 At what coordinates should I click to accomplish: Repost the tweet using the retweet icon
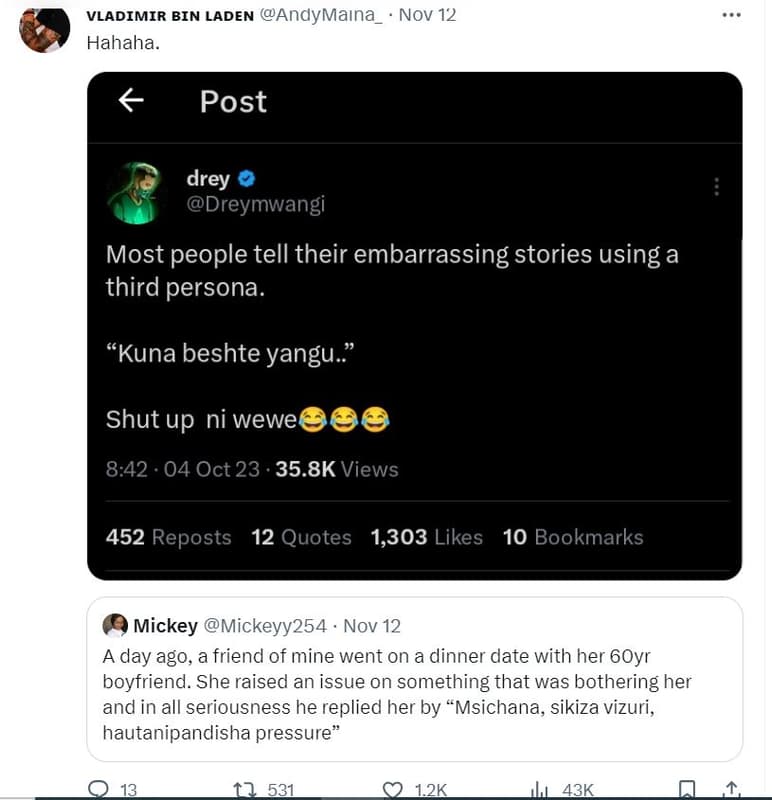point(243,789)
